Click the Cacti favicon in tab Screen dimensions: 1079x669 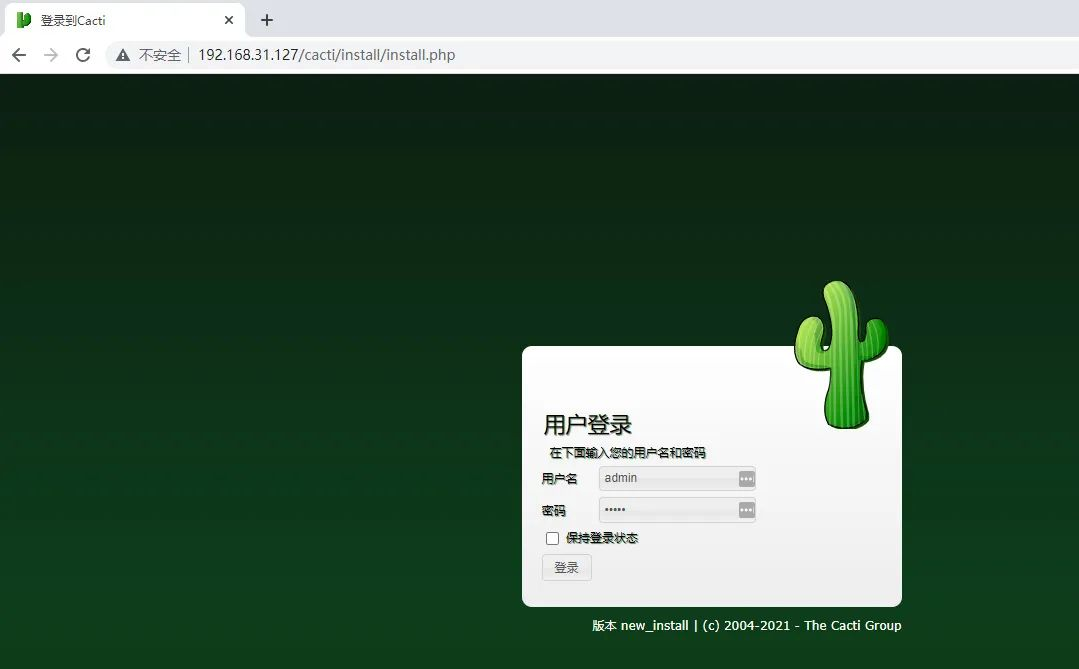pos(24,20)
